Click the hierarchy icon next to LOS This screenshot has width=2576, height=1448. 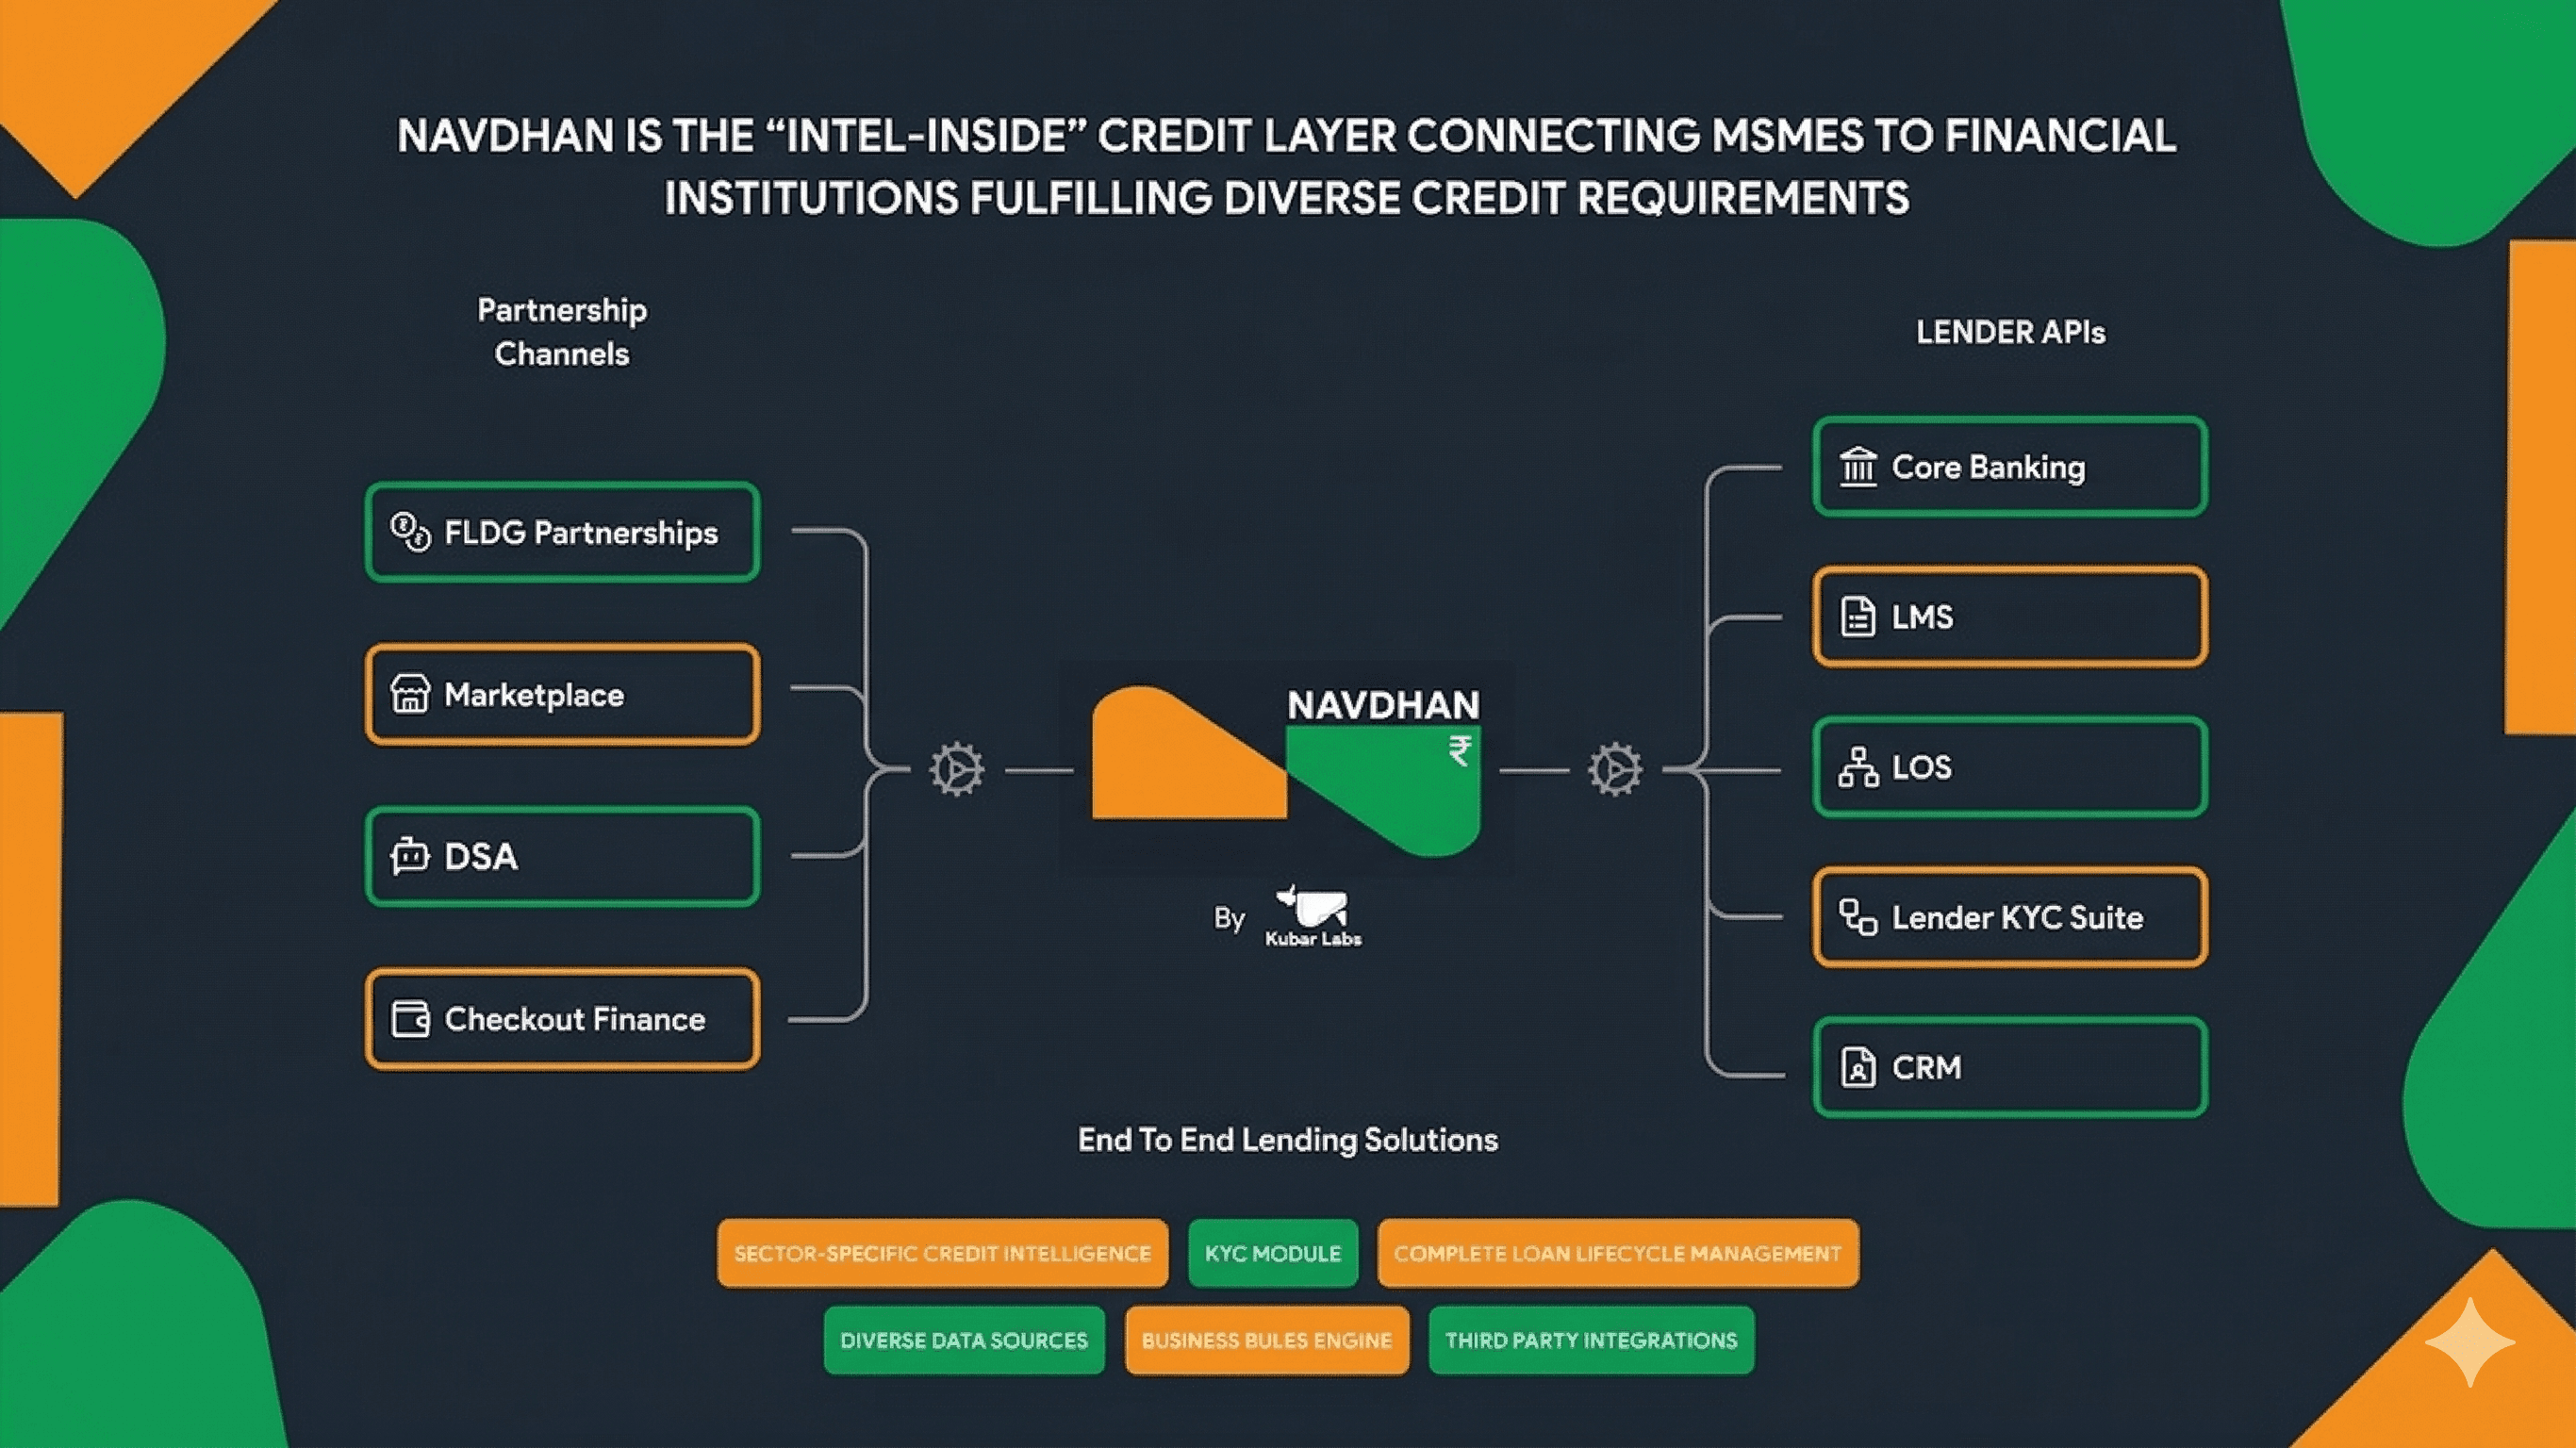[x=1858, y=767]
